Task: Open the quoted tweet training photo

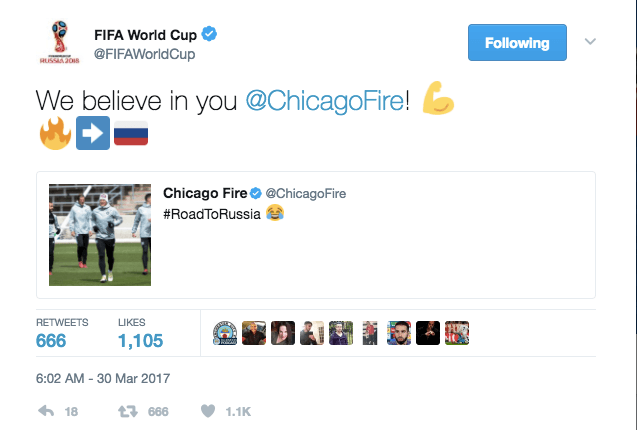Action: coord(100,235)
